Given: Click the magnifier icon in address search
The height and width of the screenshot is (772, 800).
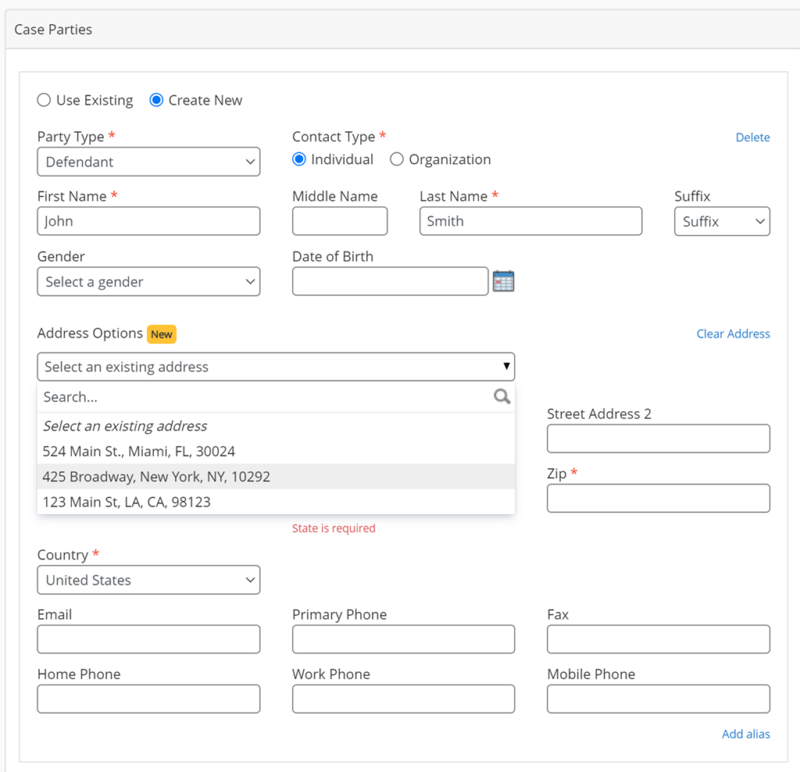Looking at the screenshot, I should click(502, 397).
